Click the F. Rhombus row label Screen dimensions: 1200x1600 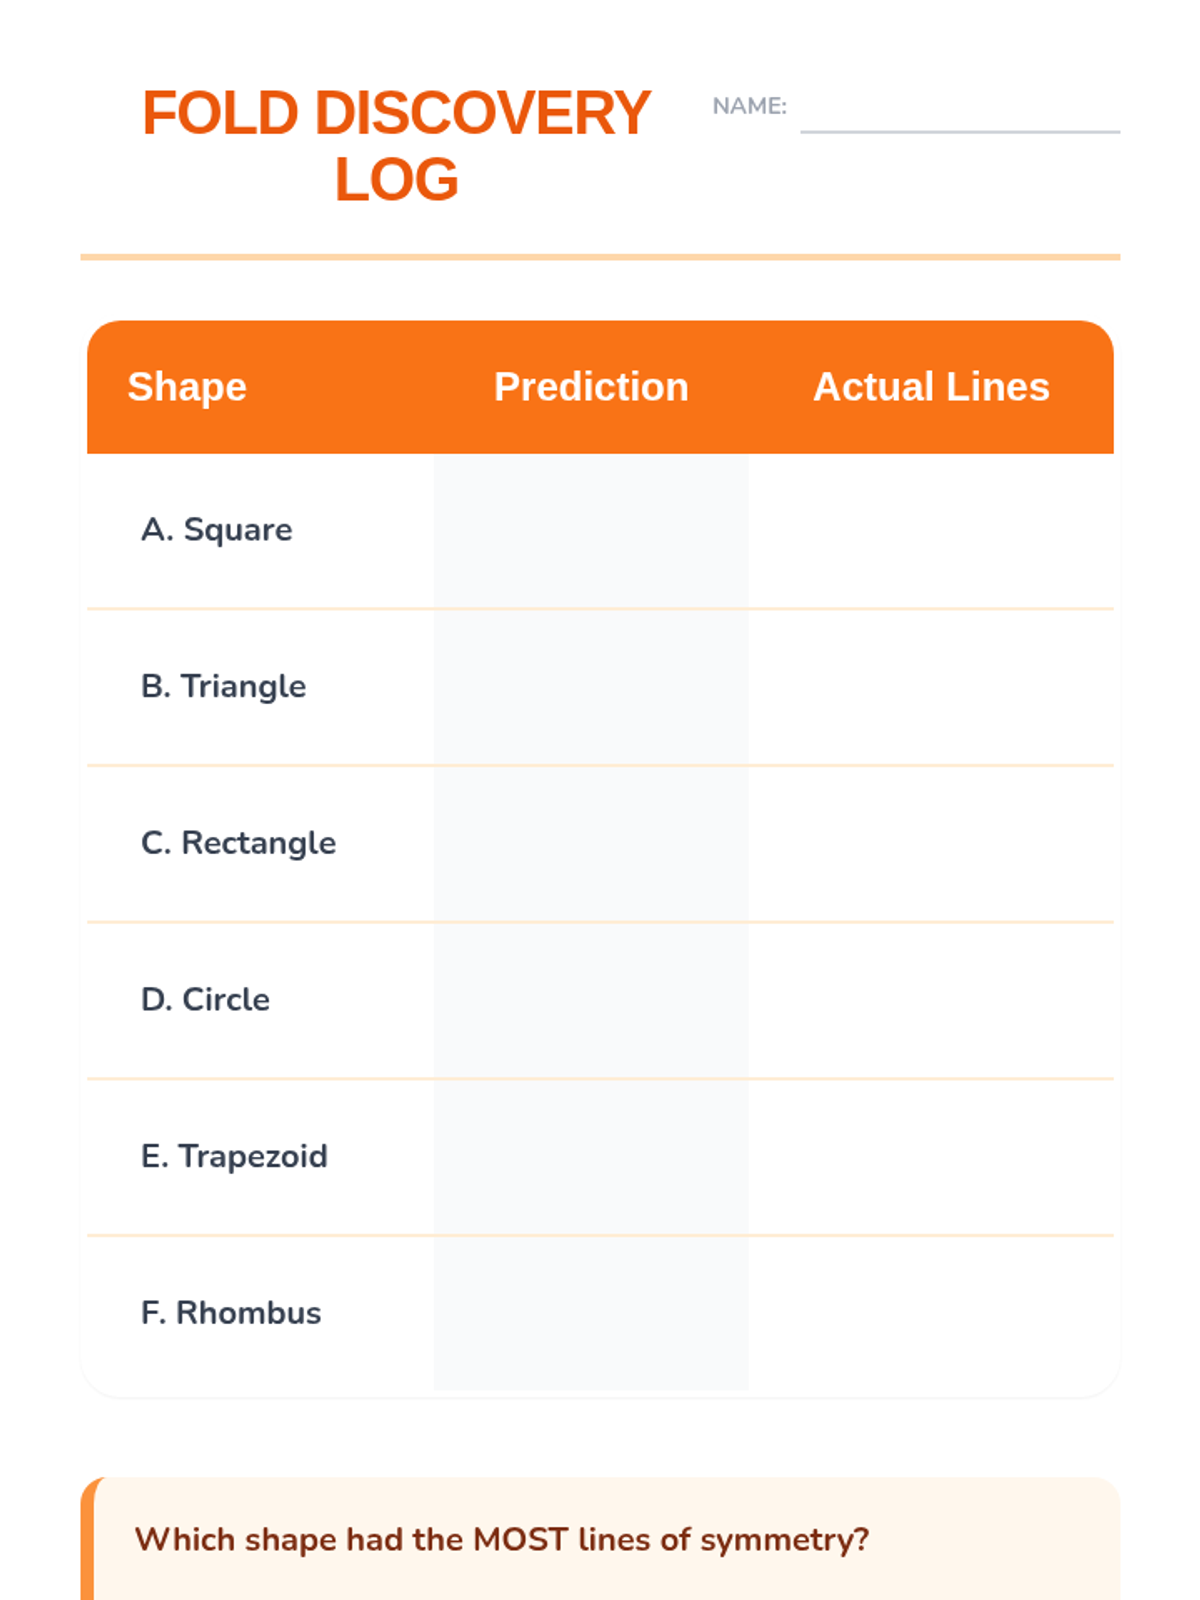[231, 1313]
